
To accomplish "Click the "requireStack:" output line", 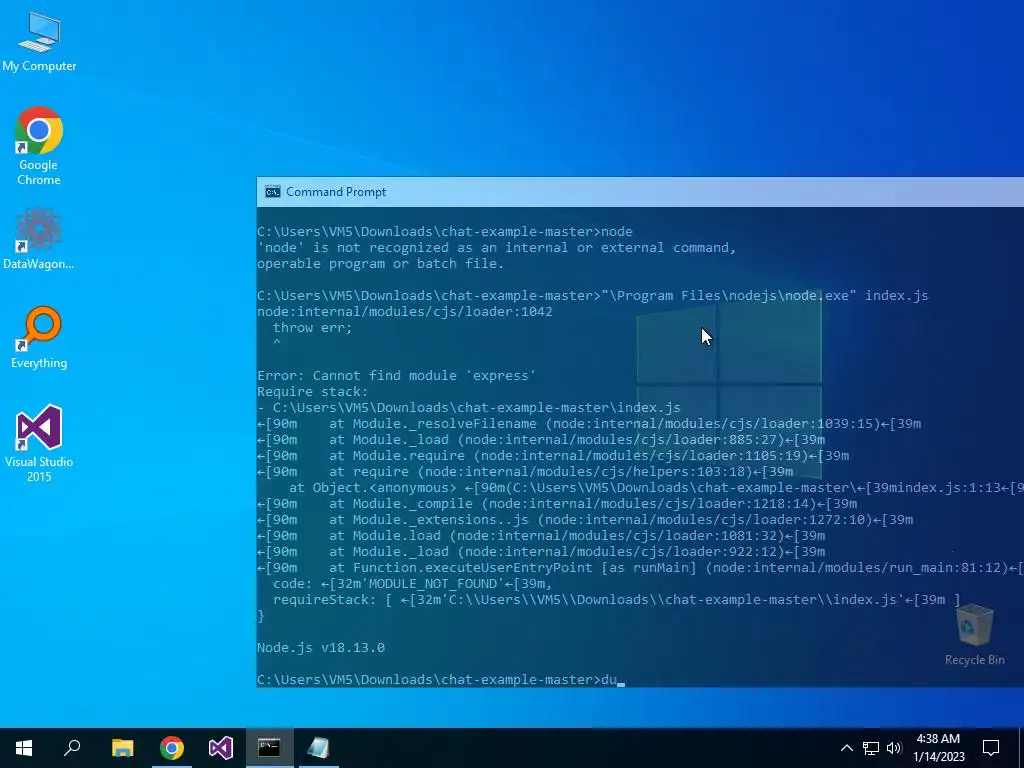I will tap(616, 600).
